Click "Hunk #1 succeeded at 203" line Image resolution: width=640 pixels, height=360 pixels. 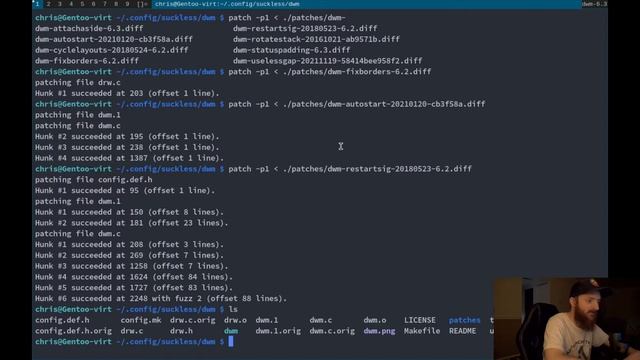[x=127, y=93]
